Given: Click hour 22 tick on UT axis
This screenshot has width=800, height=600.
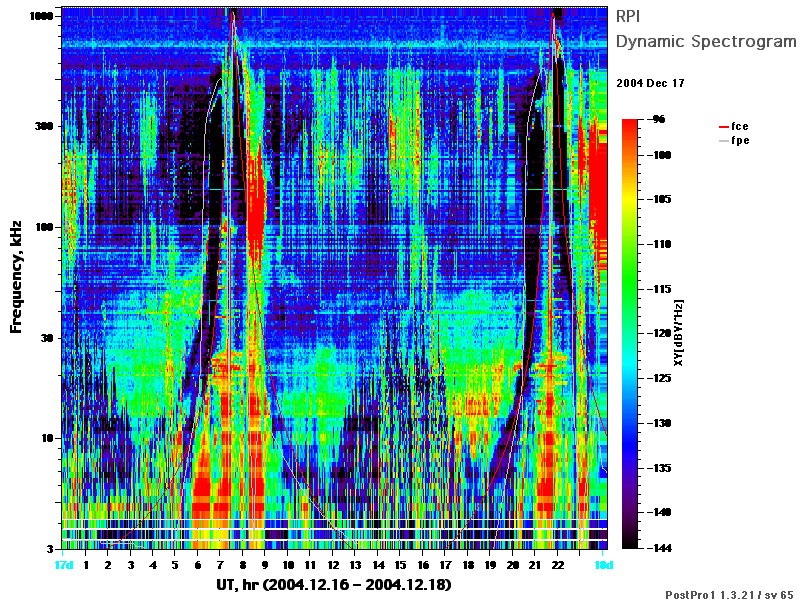Looking at the screenshot, I should click(x=558, y=565).
